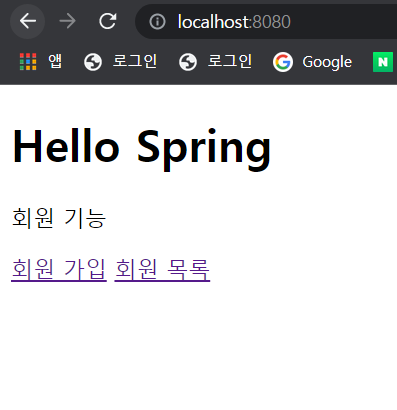Click the browser forward arrow
This screenshot has width=397, height=410.
68,21
